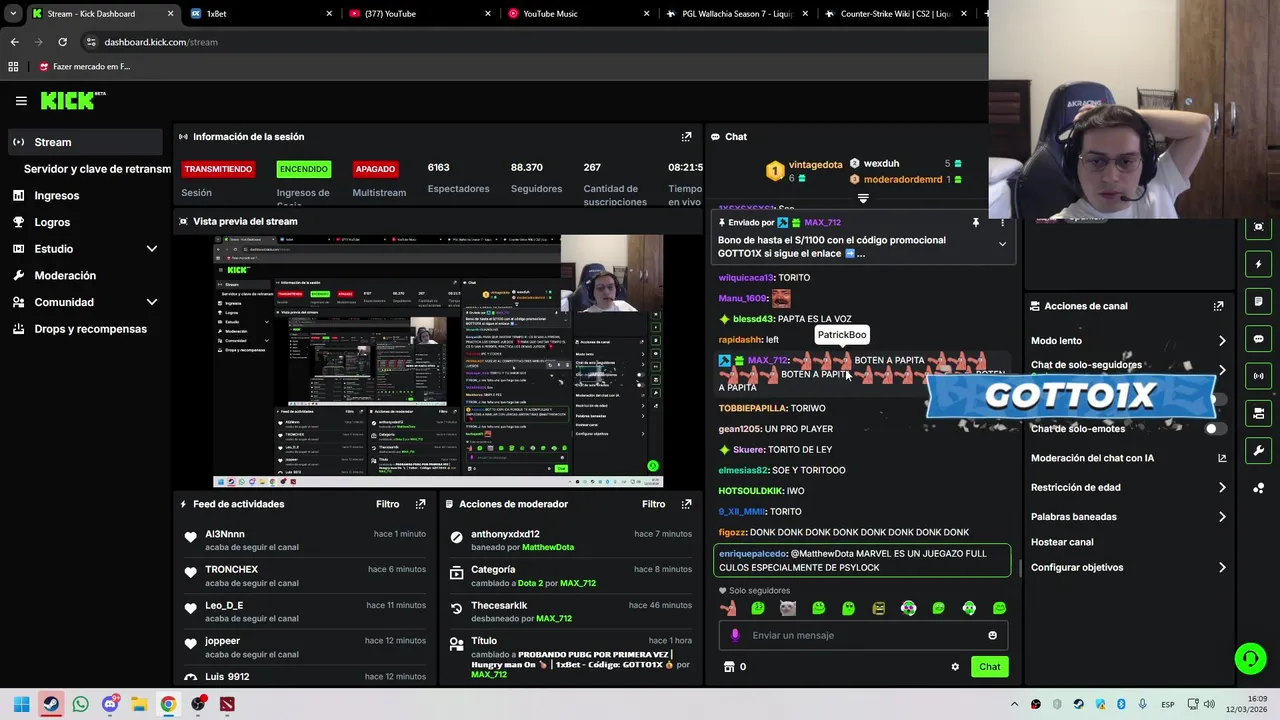Open Ingresos in the sidebar
Image resolution: width=1280 pixels, height=720 pixels.
point(56,196)
